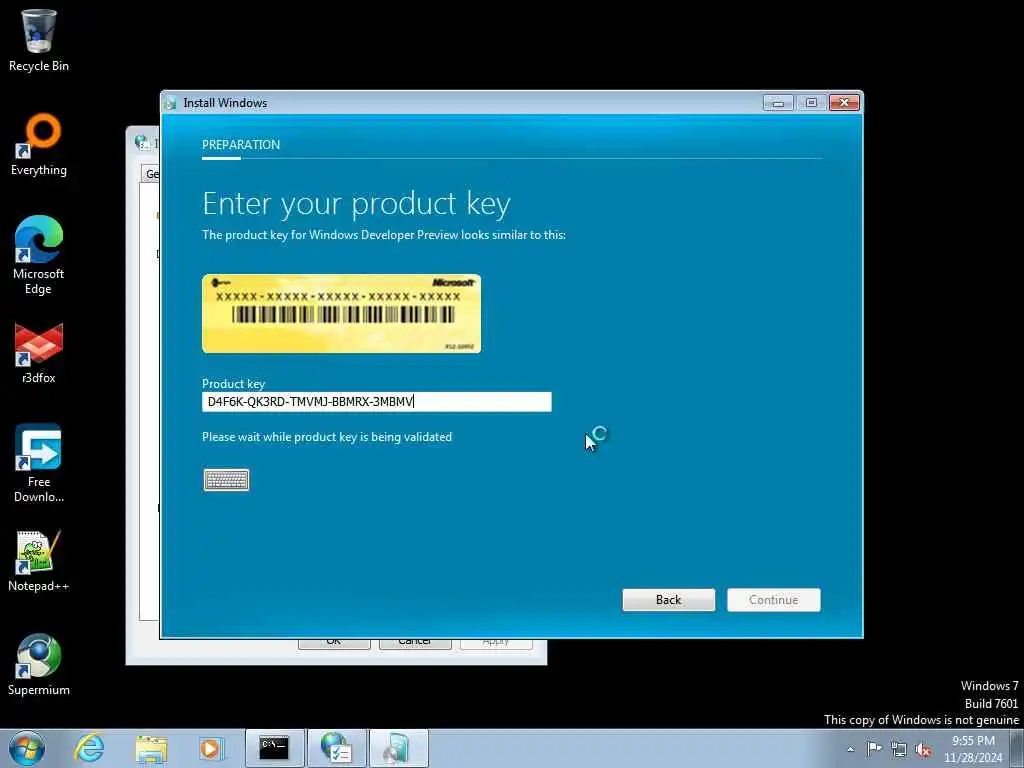1024x768 pixels.
Task: Open the Windows Start orb
Action: click(27, 748)
